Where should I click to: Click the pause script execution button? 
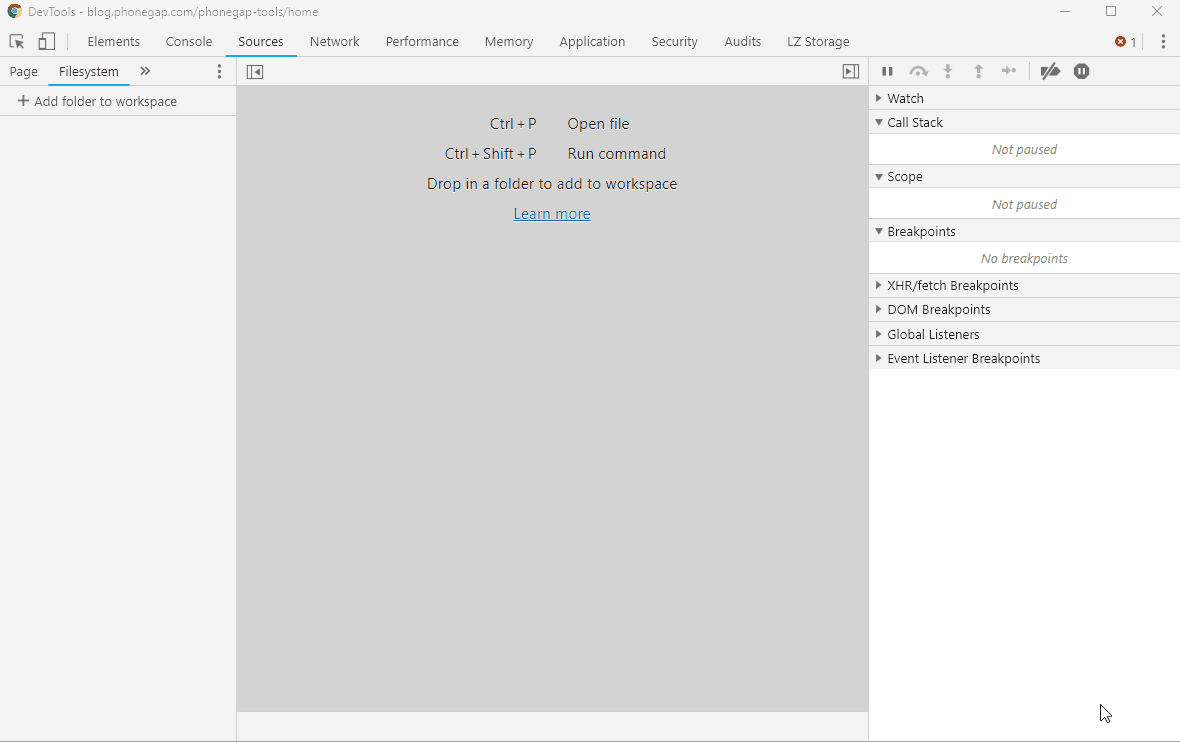pyautogui.click(x=887, y=71)
